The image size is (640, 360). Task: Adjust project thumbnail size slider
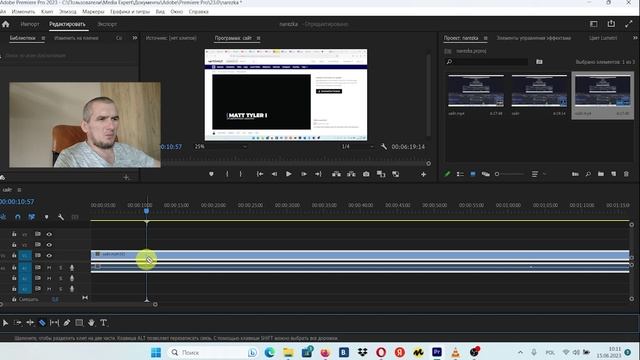[x=509, y=174]
